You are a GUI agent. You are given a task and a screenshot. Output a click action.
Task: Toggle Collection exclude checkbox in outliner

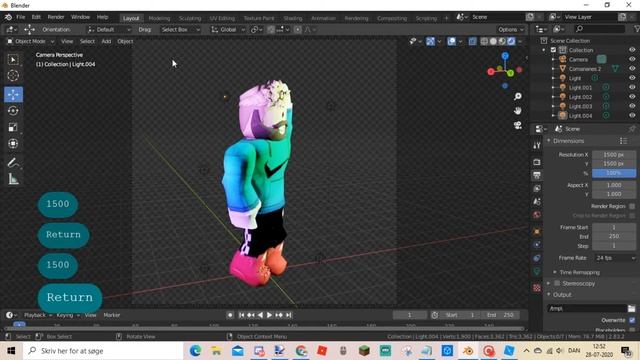553,50
